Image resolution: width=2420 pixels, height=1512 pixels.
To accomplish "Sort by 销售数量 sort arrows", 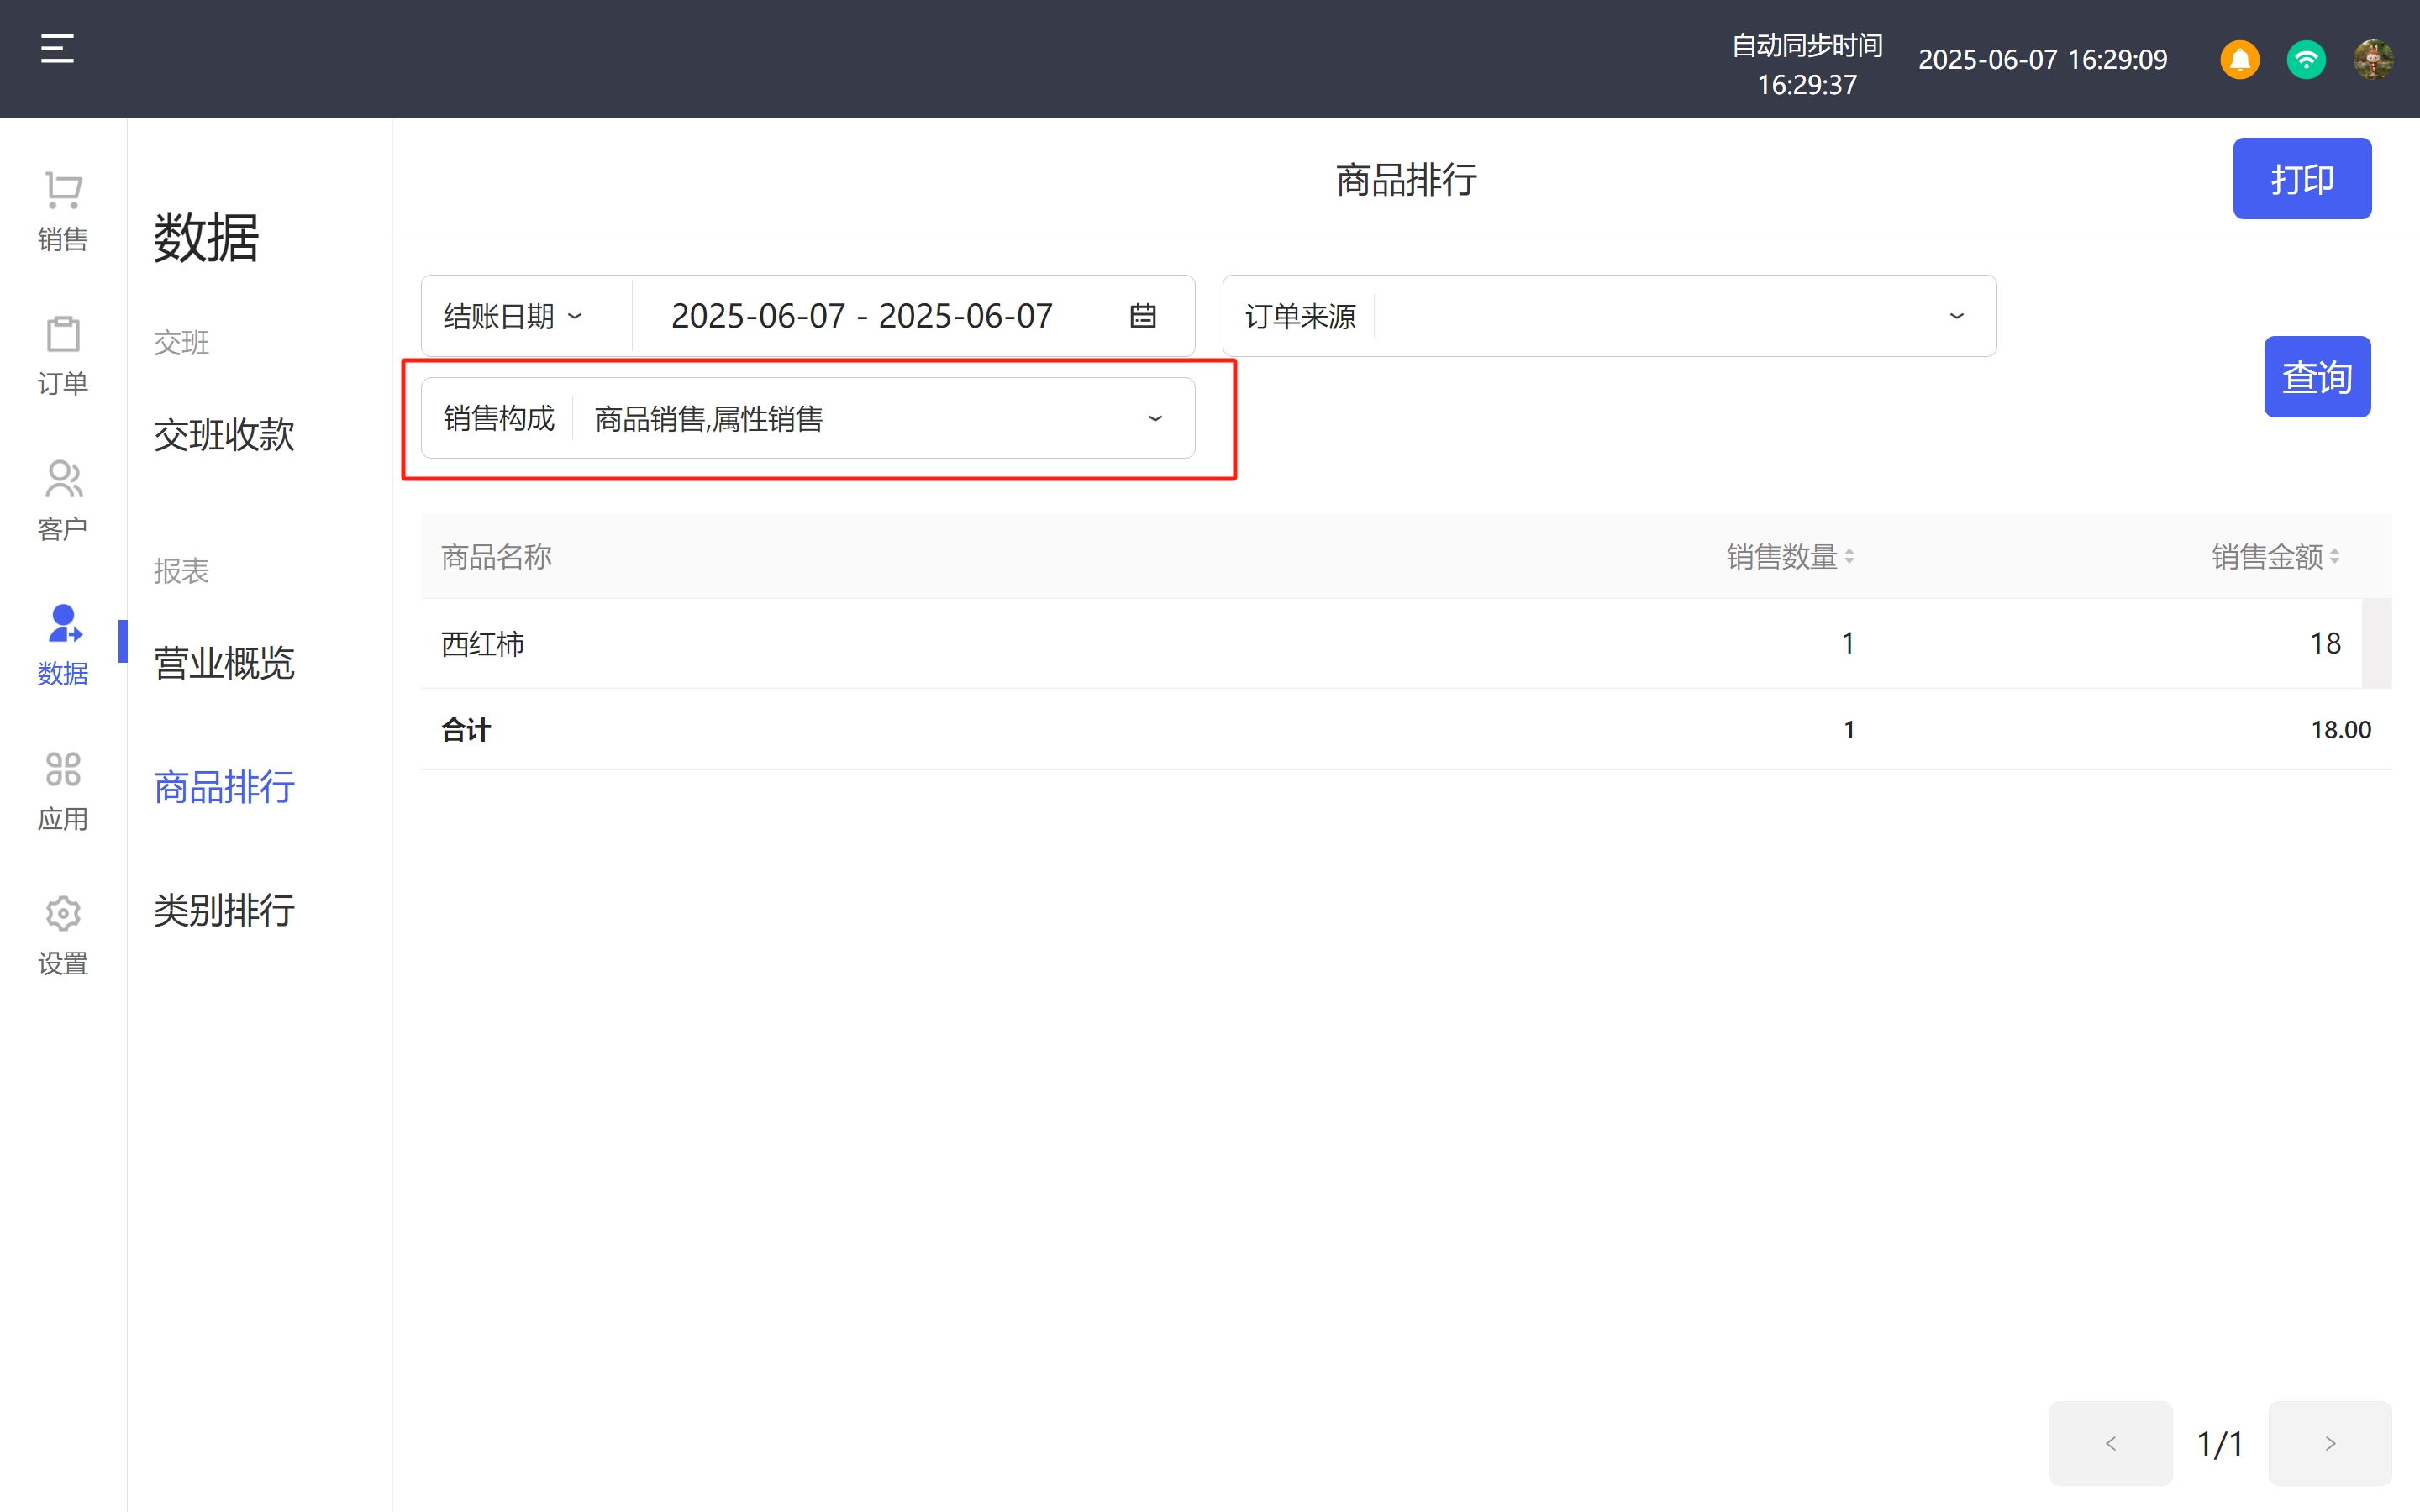I will point(1849,557).
